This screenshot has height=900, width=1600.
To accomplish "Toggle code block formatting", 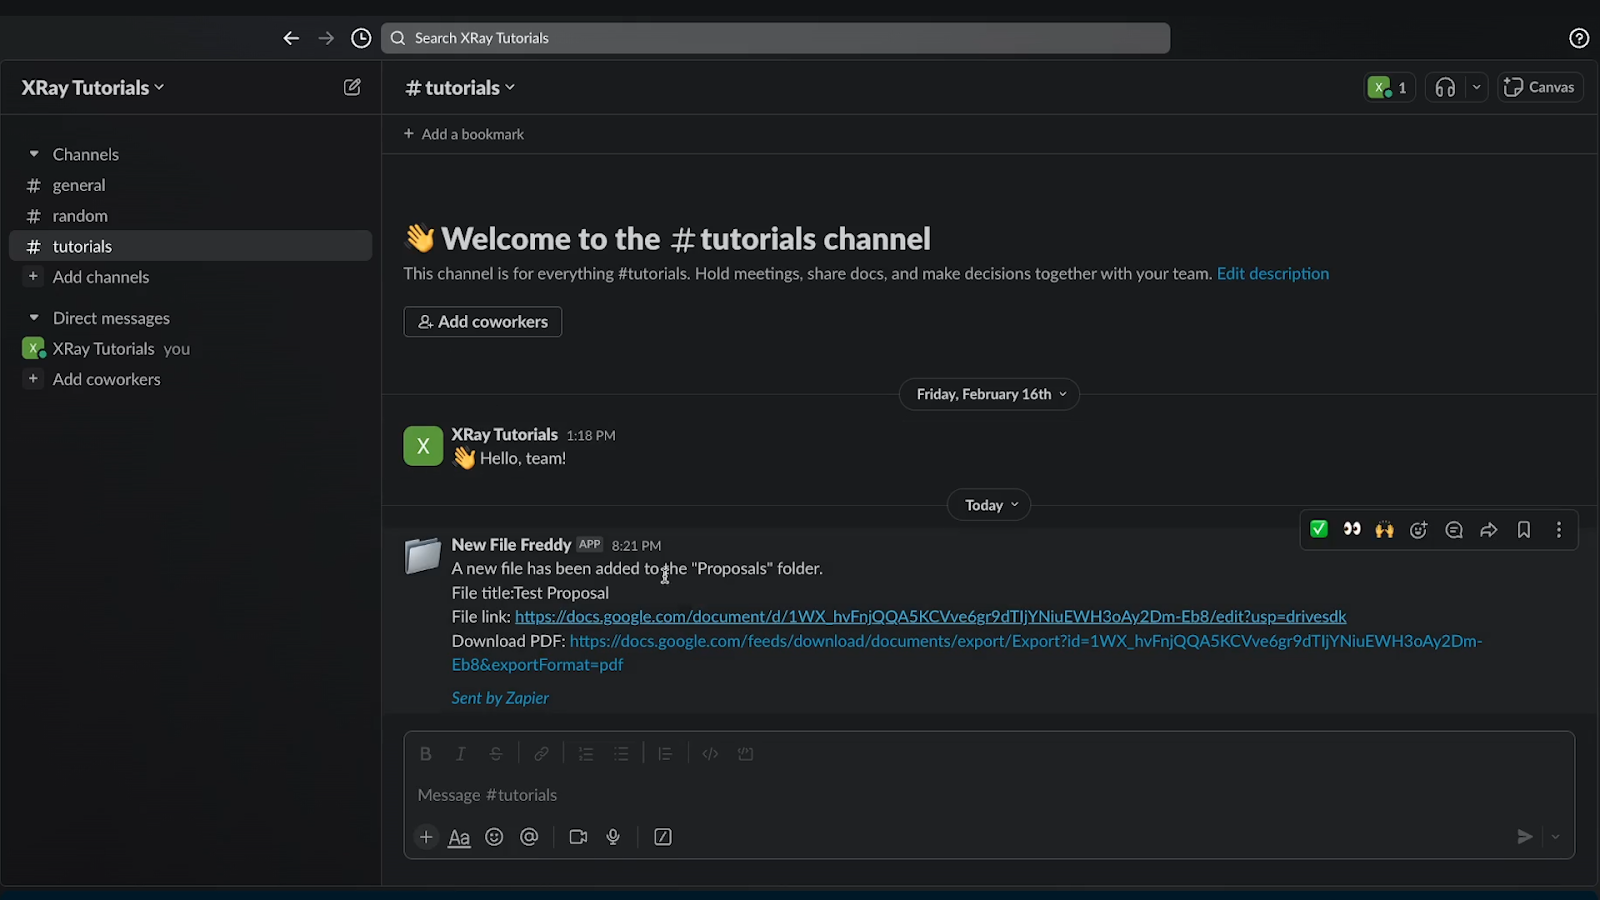I will 745,754.
